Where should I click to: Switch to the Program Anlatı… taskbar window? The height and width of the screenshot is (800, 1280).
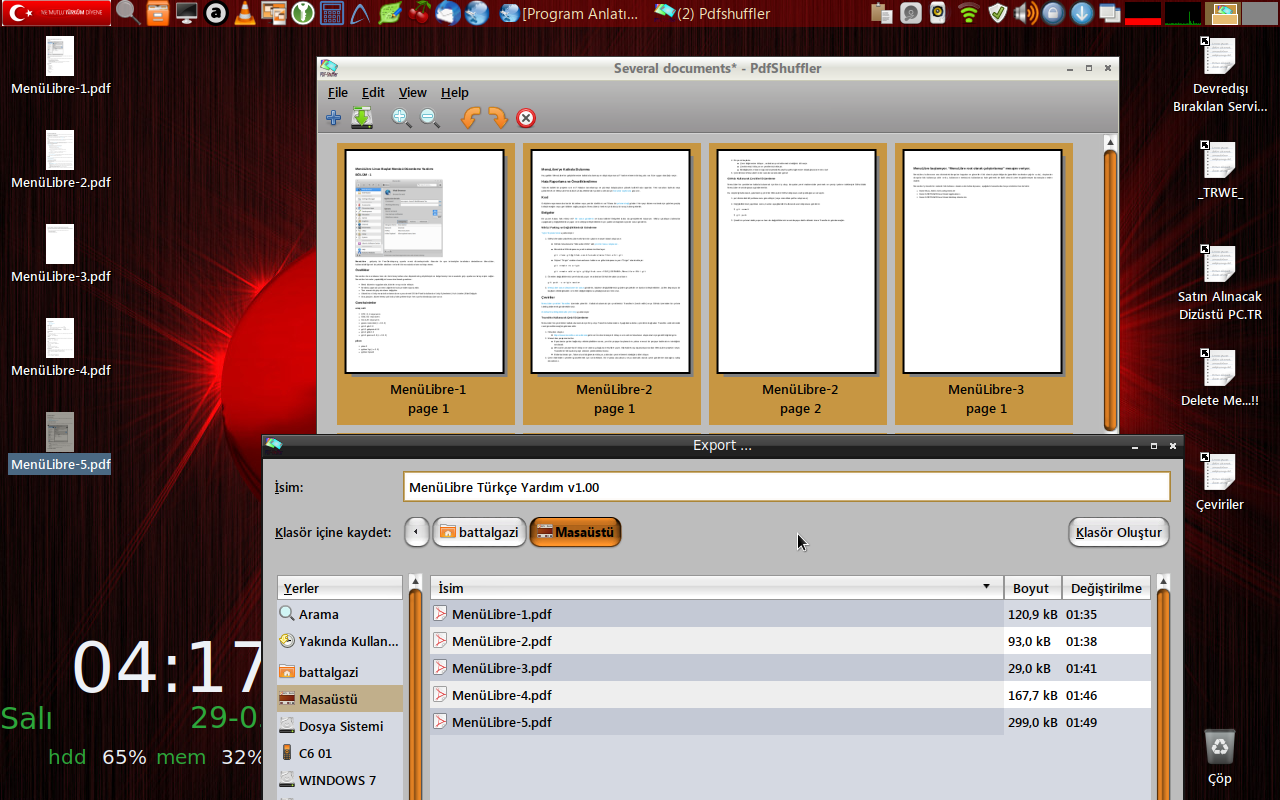point(569,13)
